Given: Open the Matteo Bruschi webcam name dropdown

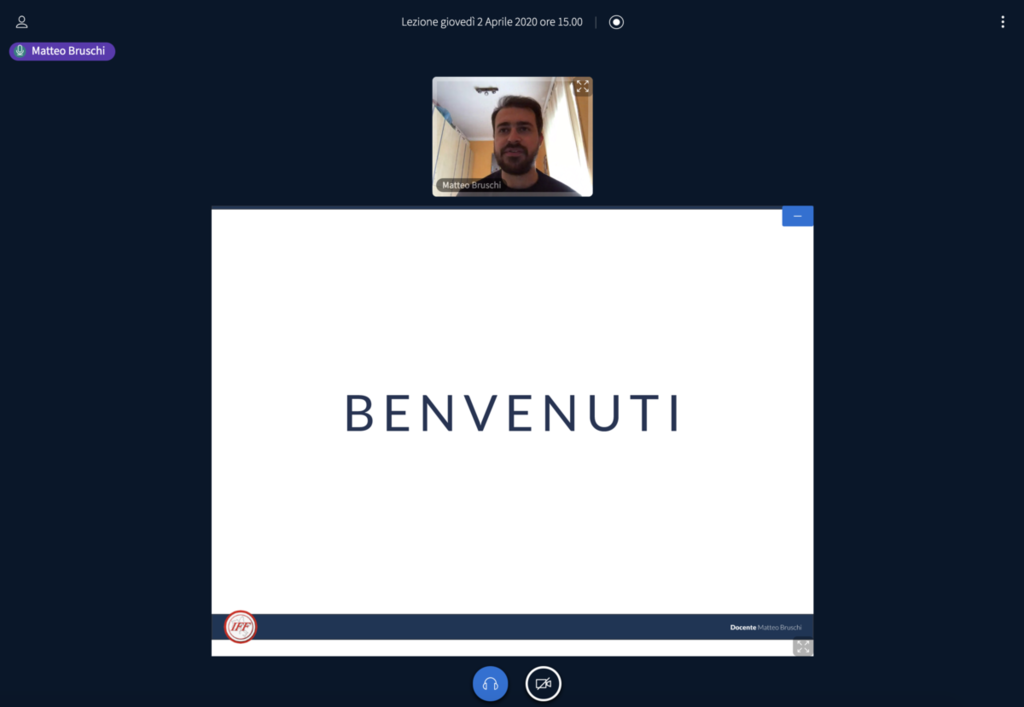Looking at the screenshot, I should (x=471, y=185).
